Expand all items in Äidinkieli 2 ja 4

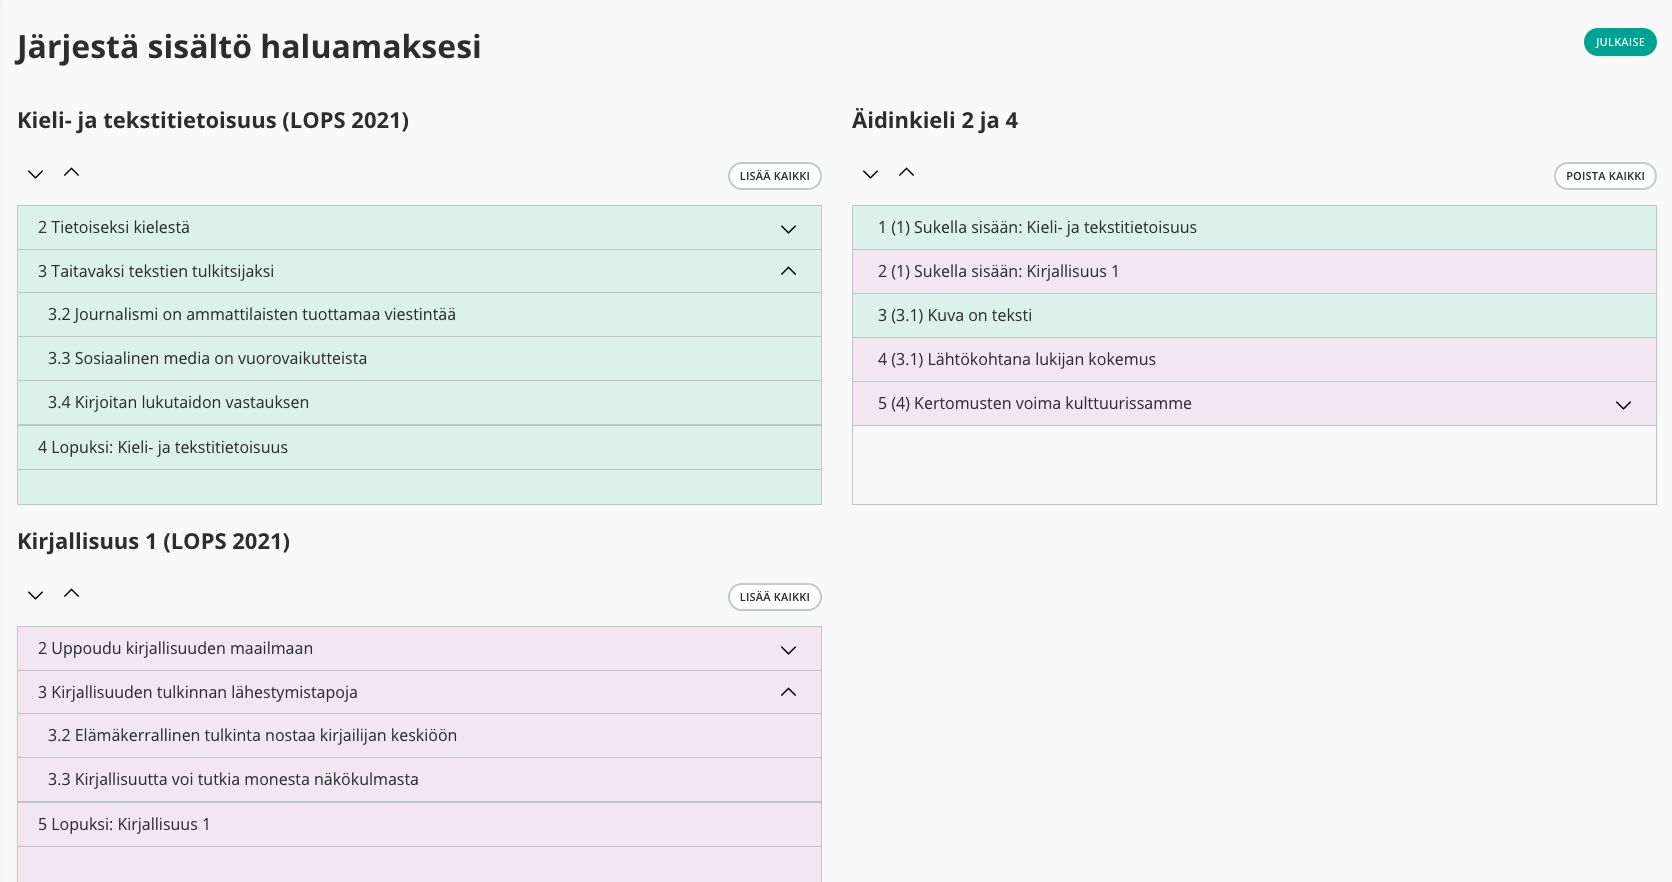(871, 174)
